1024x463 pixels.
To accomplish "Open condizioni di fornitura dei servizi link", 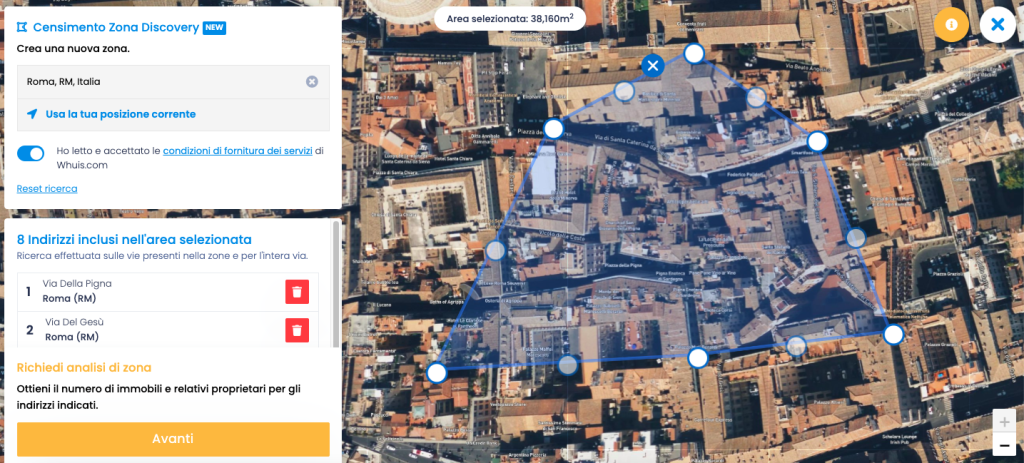I will pos(238,151).
